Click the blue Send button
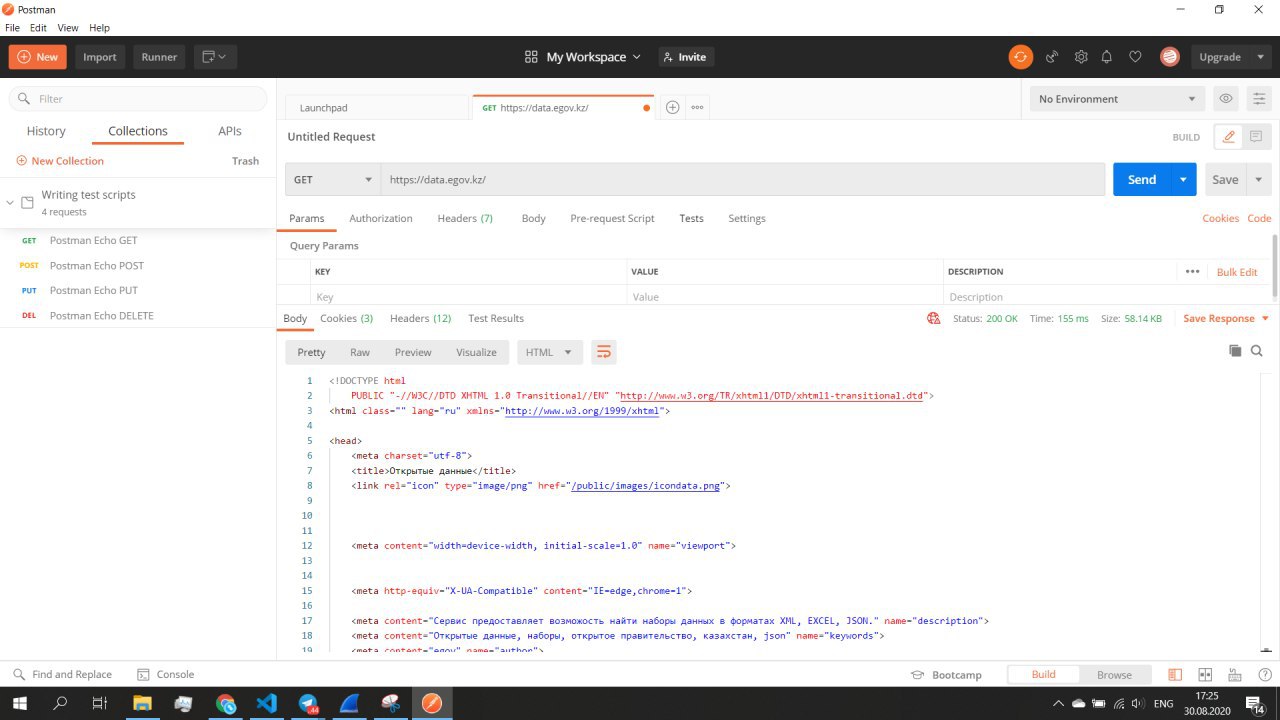The height and width of the screenshot is (720, 1280). (1141, 180)
